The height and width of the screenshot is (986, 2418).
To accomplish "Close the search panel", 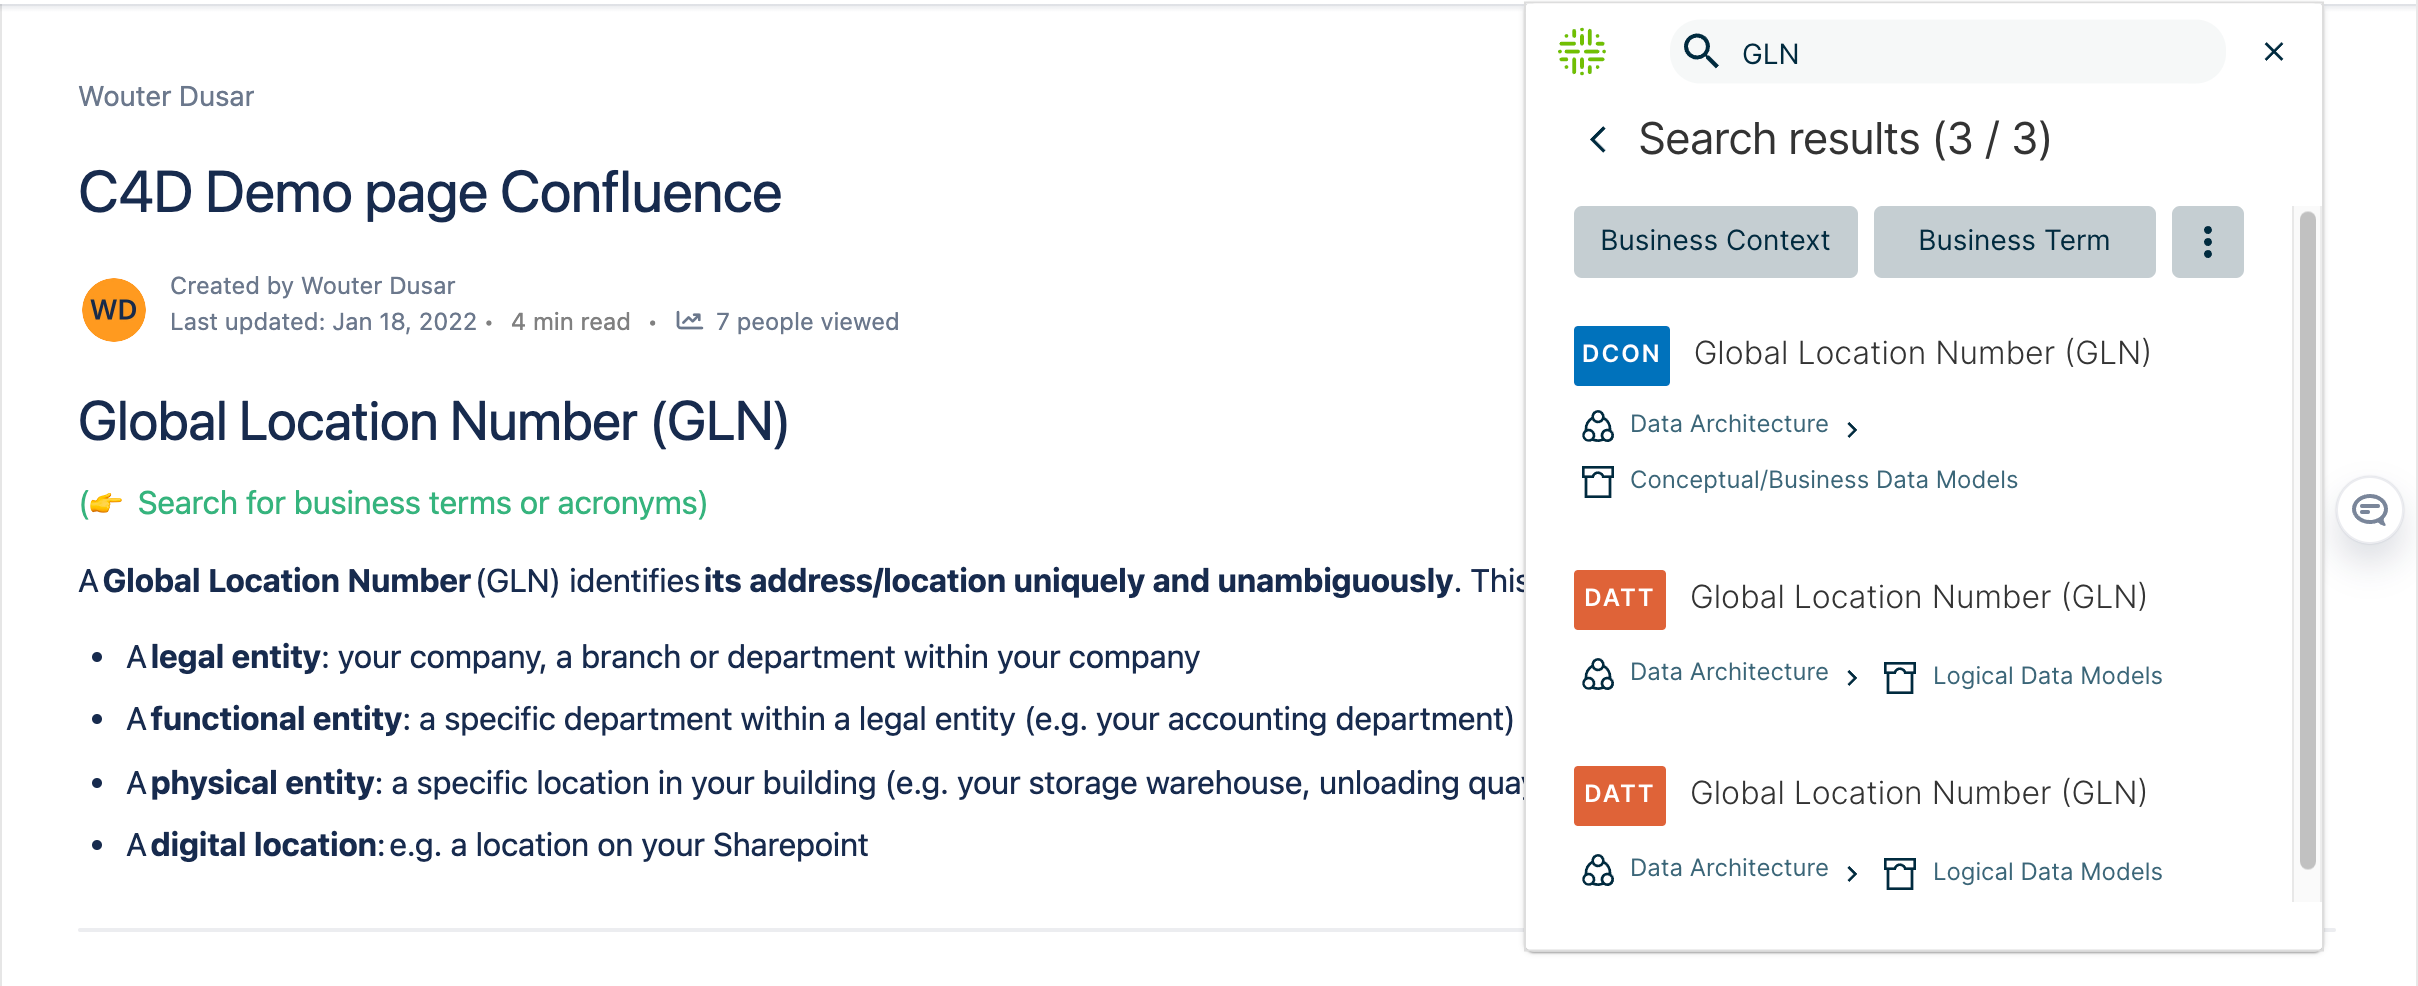I will (x=2273, y=52).
